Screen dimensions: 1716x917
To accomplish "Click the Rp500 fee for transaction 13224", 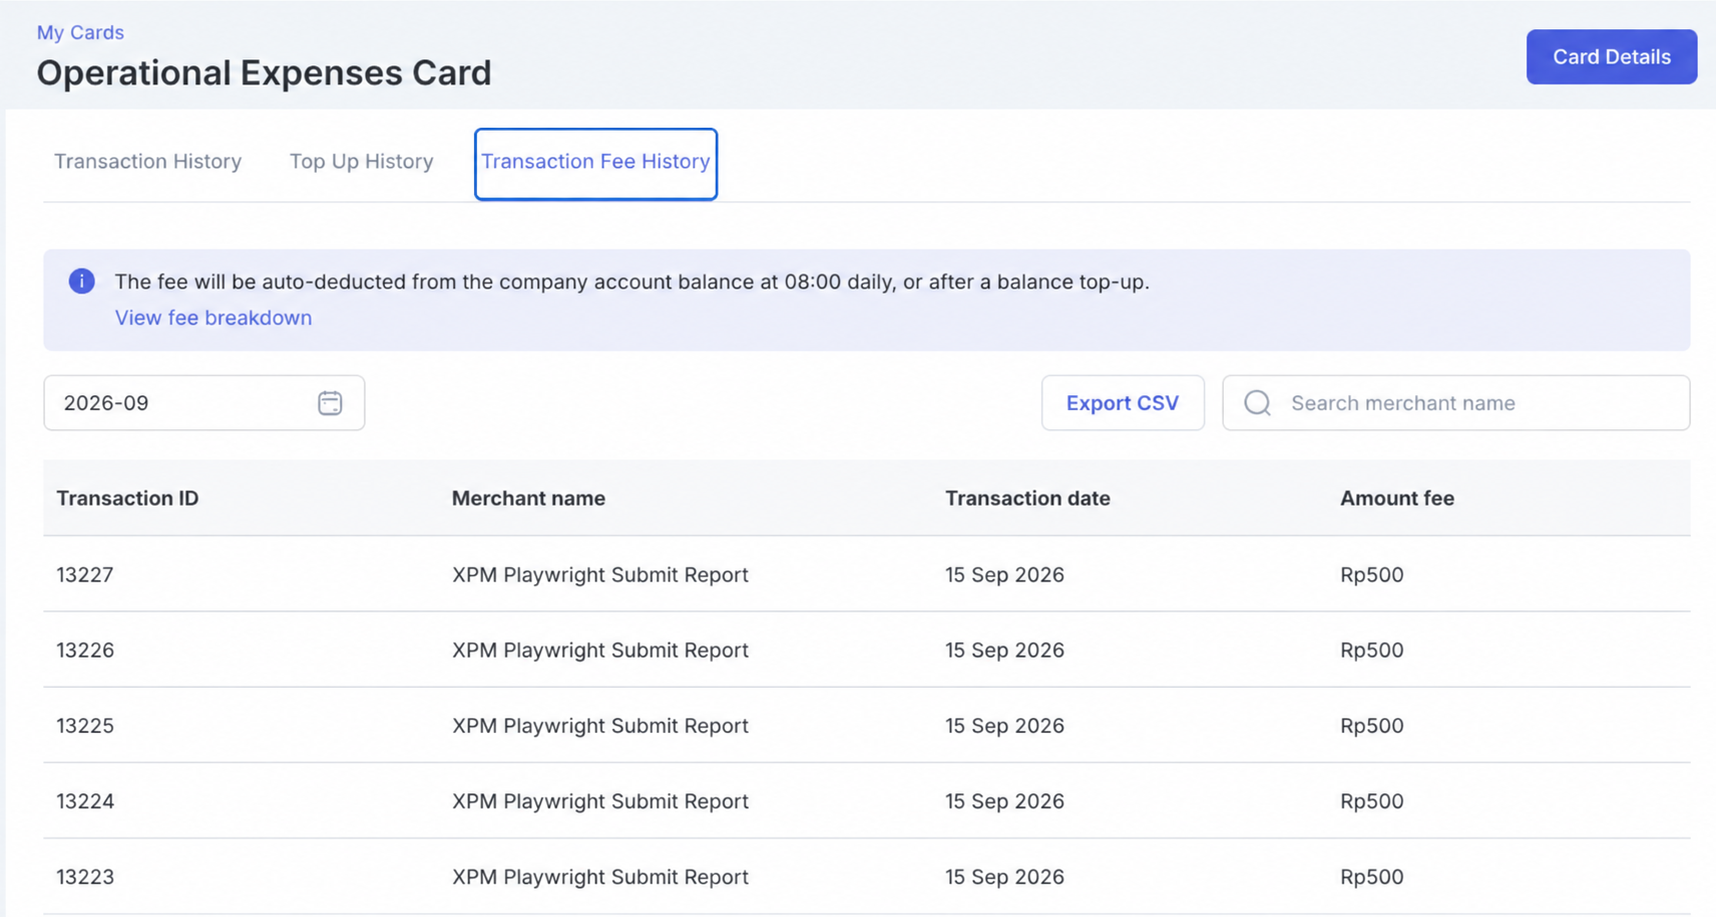I will (x=1372, y=801).
